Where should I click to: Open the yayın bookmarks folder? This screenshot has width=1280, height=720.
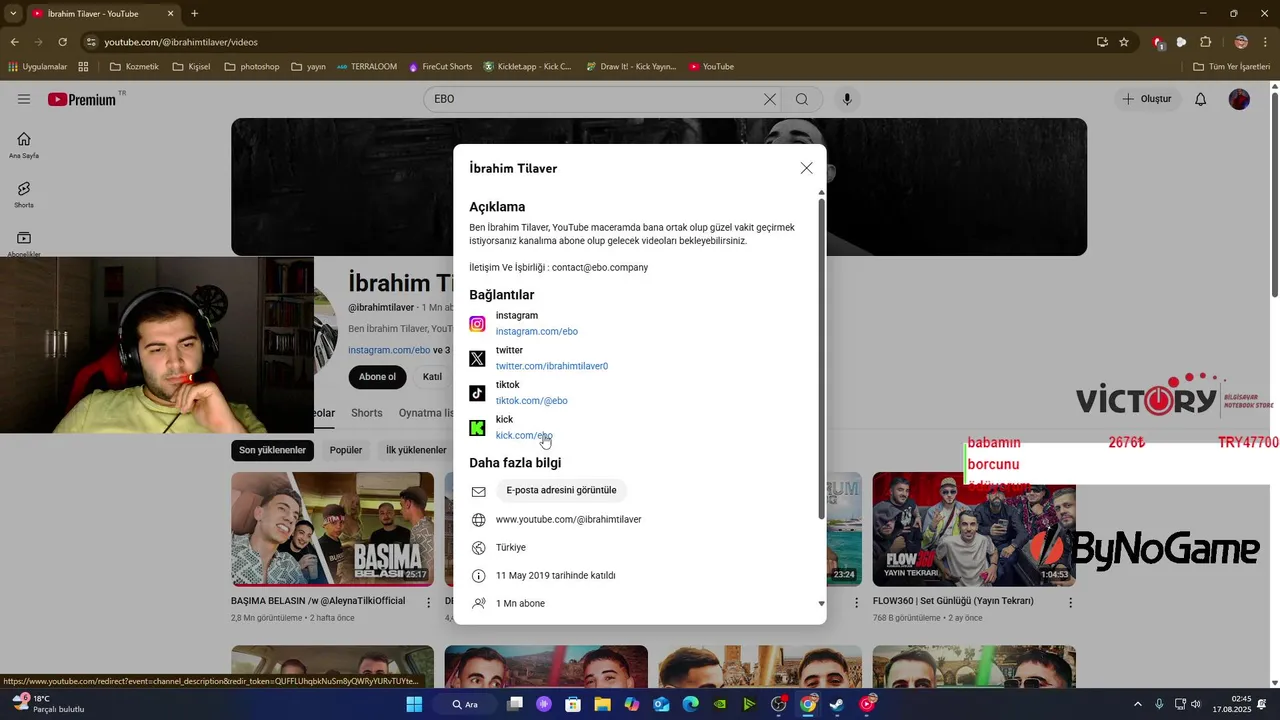308,67
